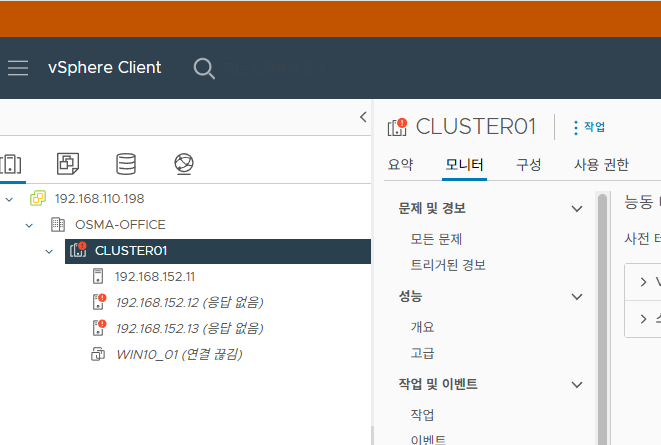Switch to Networking inventory view
This screenshot has width=661, height=445.
point(184,164)
